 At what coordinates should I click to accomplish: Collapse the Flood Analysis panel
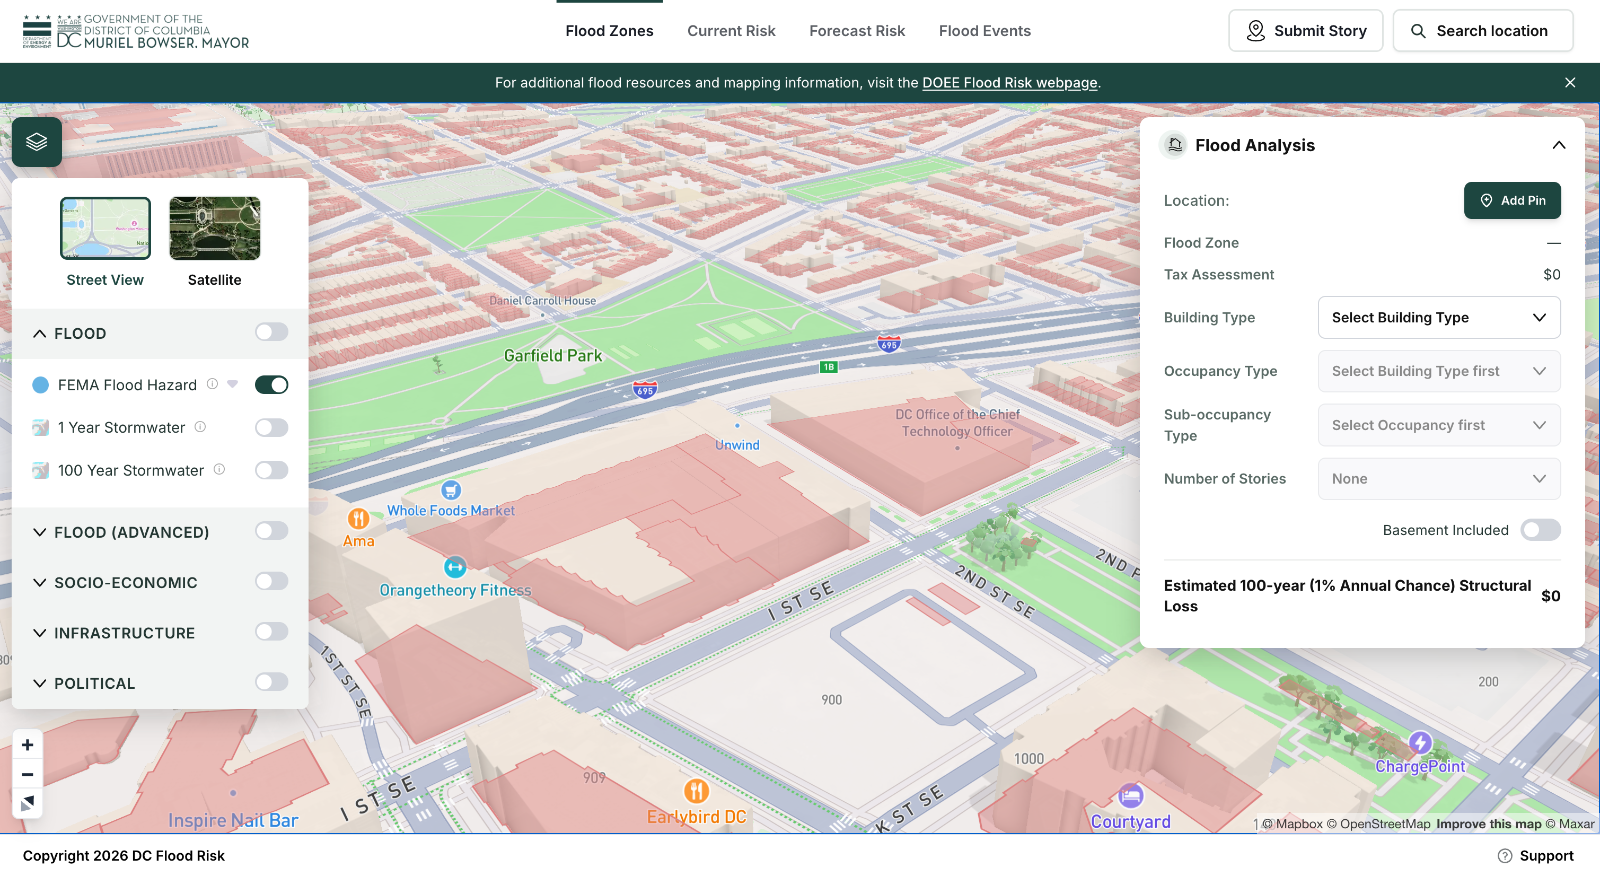coord(1558,145)
